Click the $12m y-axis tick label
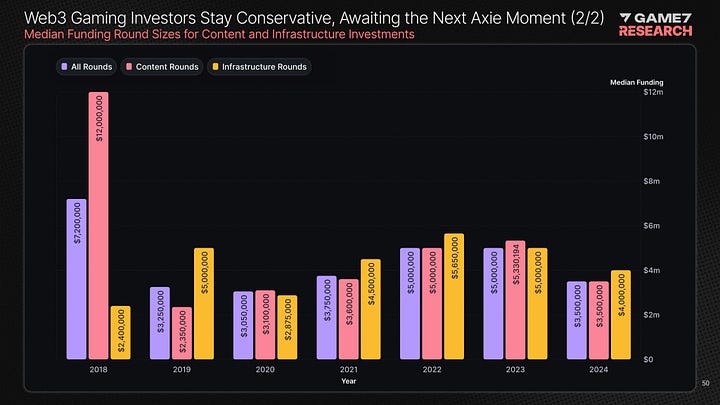 coord(652,92)
